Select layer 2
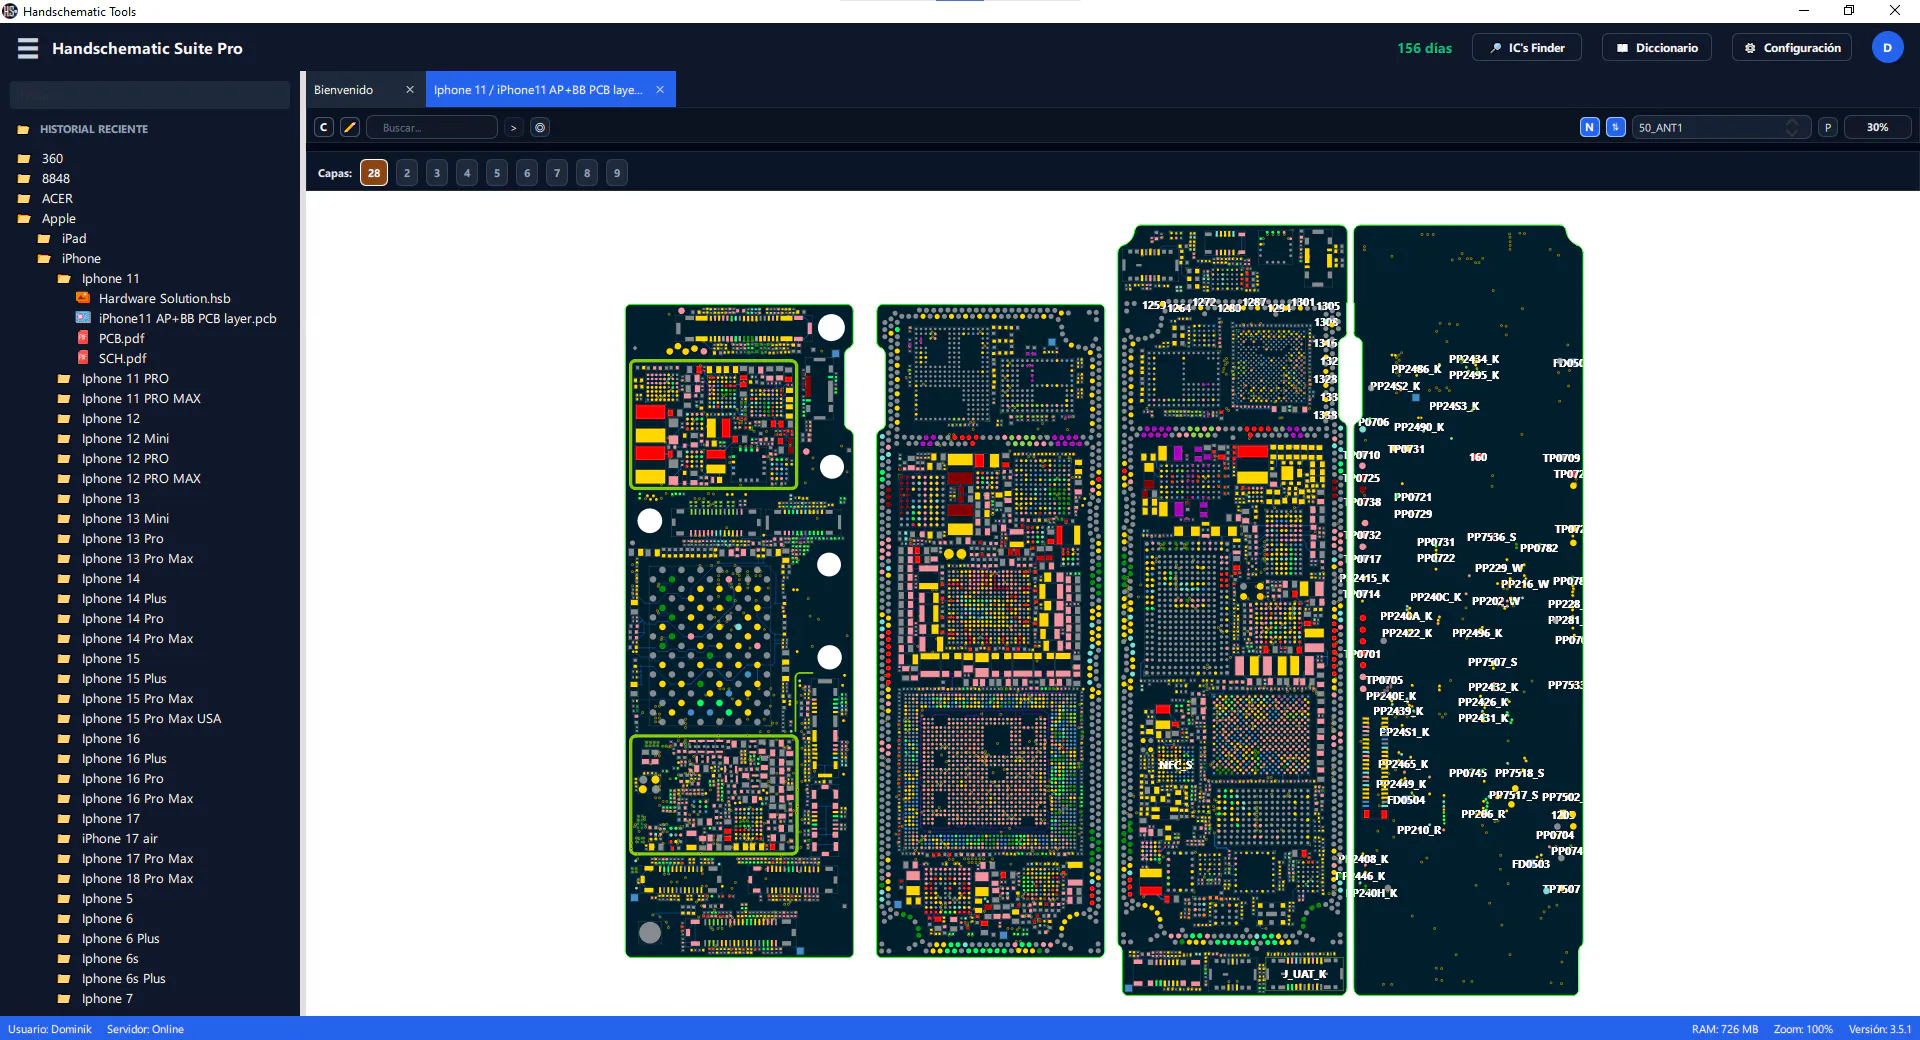1920x1040 pixels. [407, 173]
